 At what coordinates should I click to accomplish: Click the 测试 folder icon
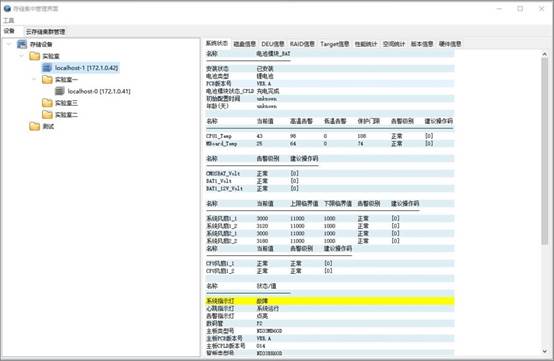pyautogui.click(x=35, y=126)
